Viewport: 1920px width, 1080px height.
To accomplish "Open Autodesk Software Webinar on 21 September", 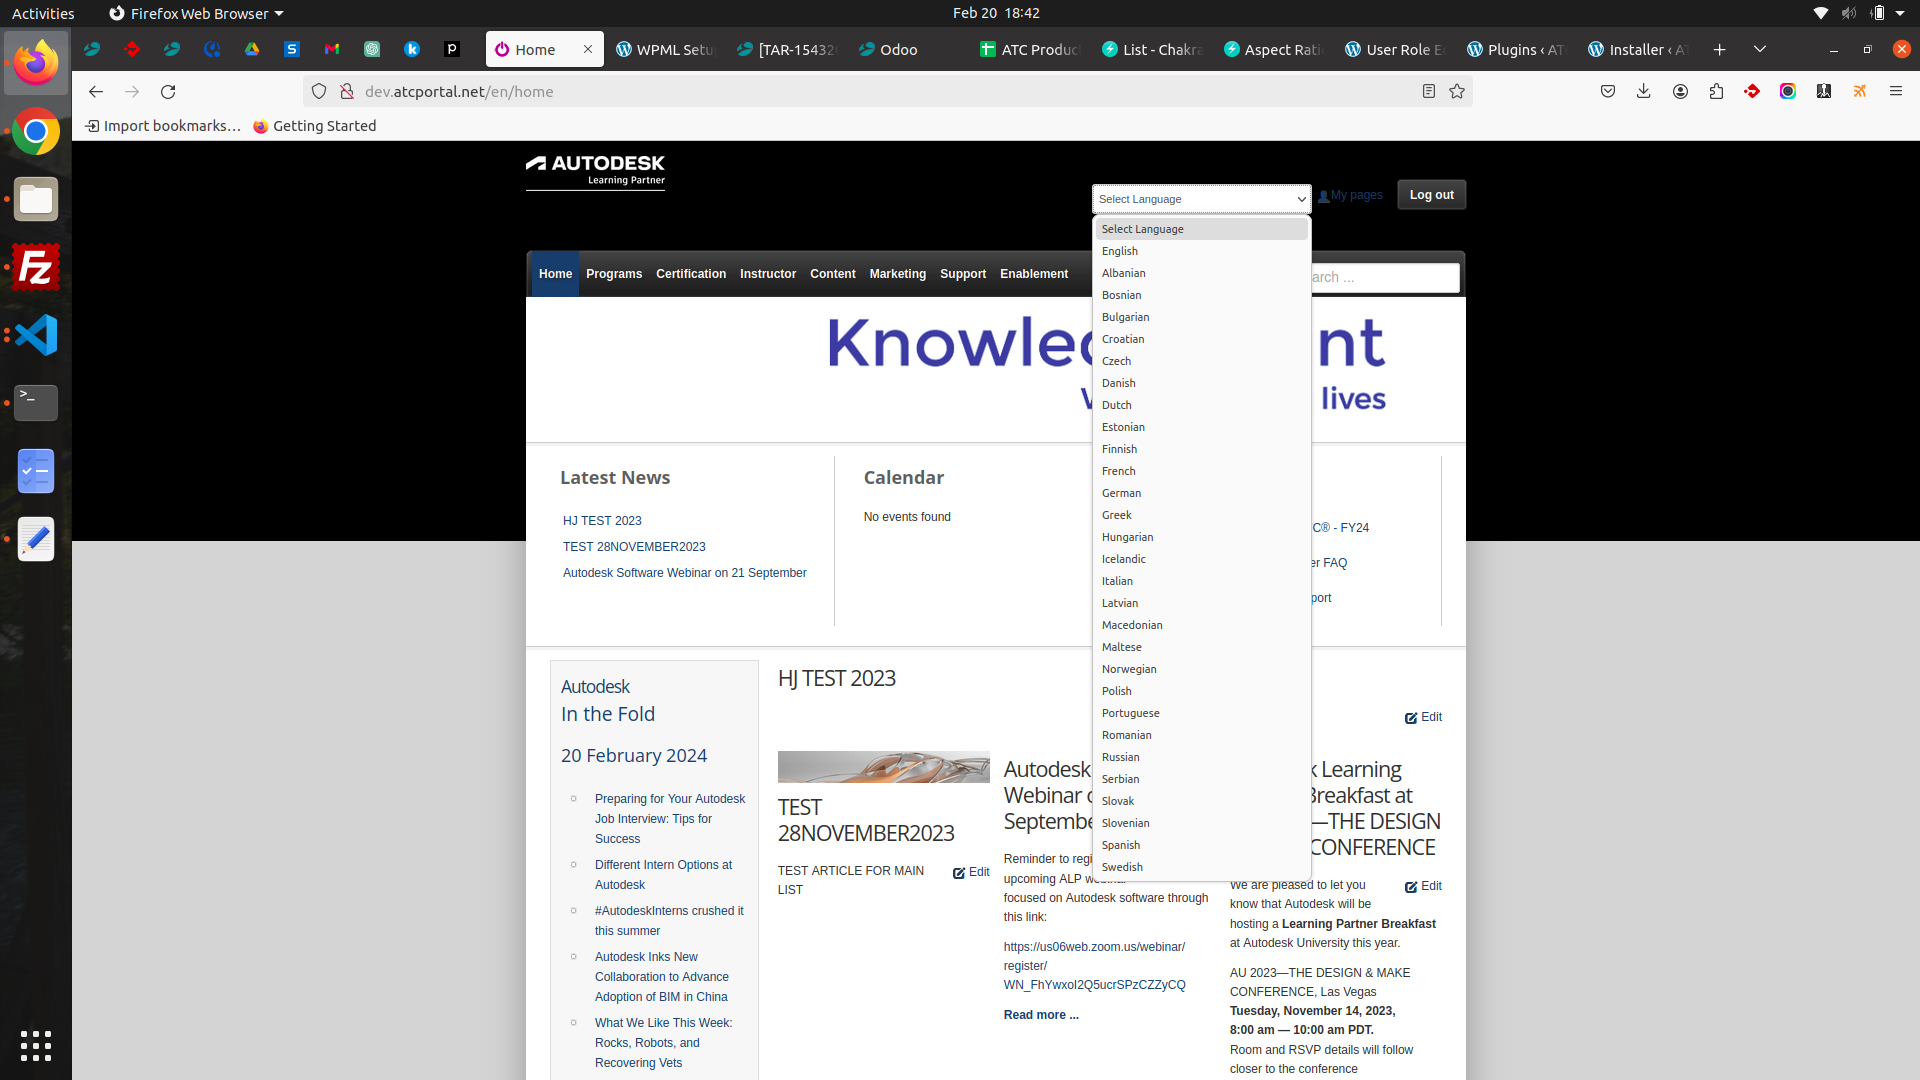I will [684, 573].
